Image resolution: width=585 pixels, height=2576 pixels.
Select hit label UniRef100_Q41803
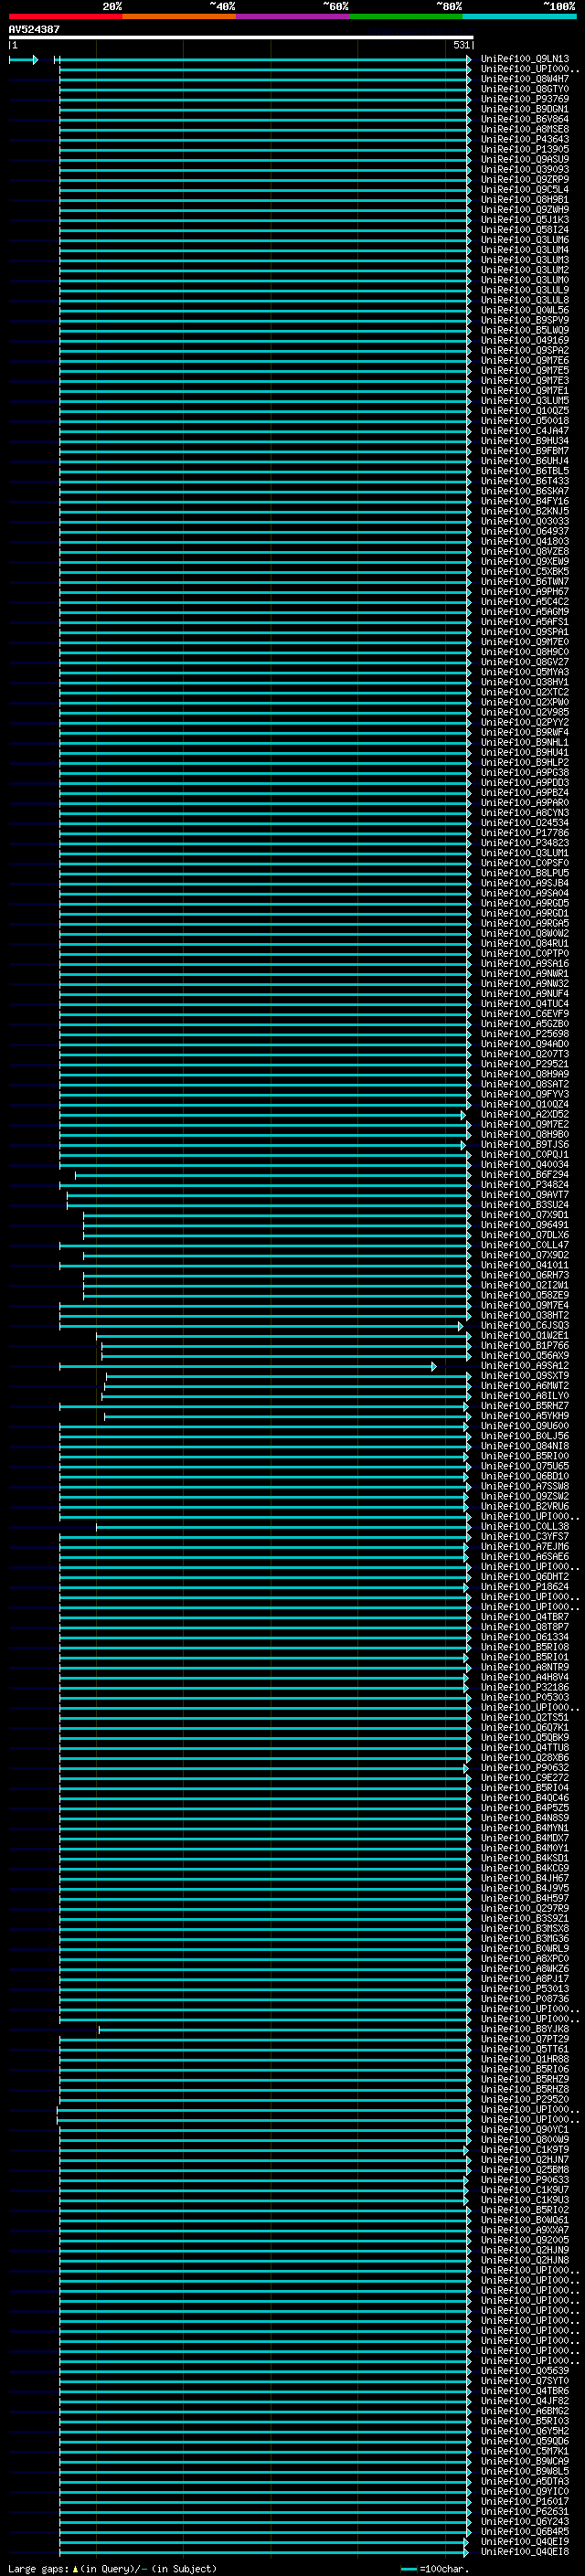[525, 541]
